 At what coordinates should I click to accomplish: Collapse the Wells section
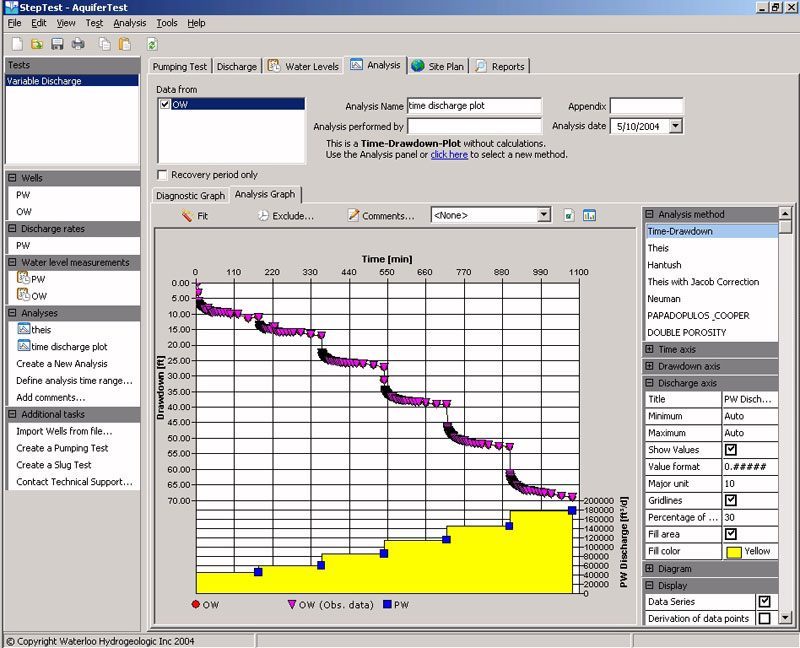pos(12,178)
